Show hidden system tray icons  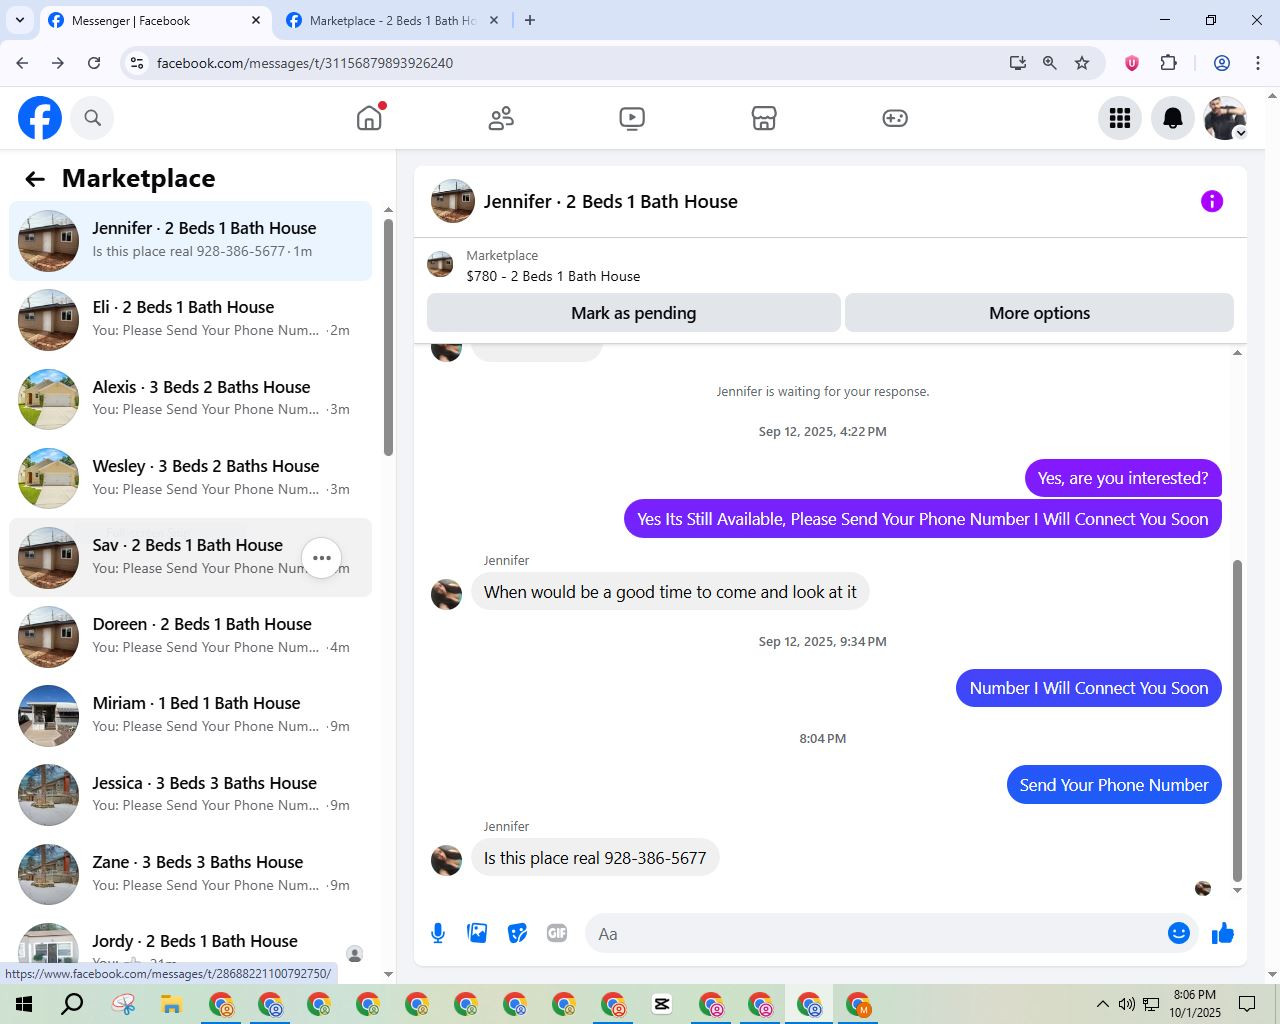click(1102, 1004)
